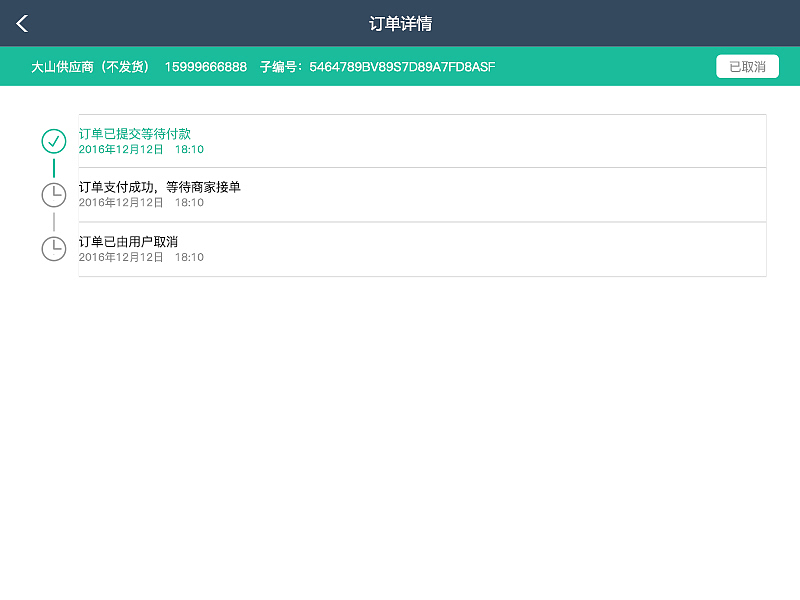Click the 订单详情 page title
The image size is (800, 600).
coord(400,23)
